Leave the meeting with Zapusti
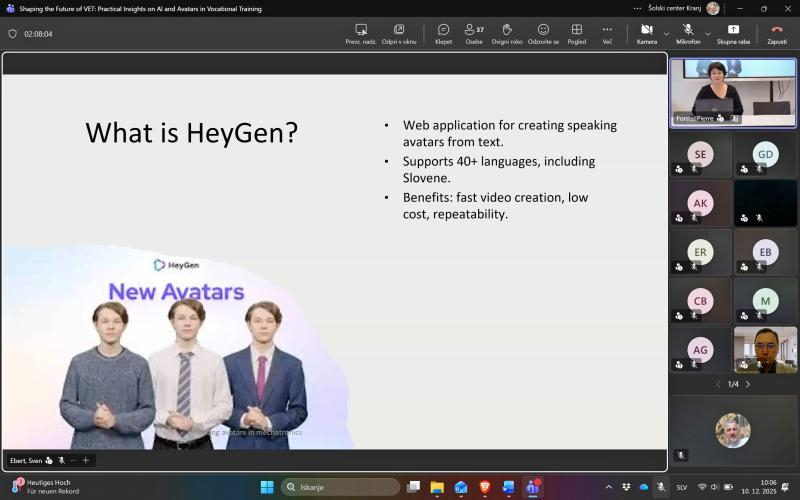This screenshot has height=500, width=800. [776, 34]
